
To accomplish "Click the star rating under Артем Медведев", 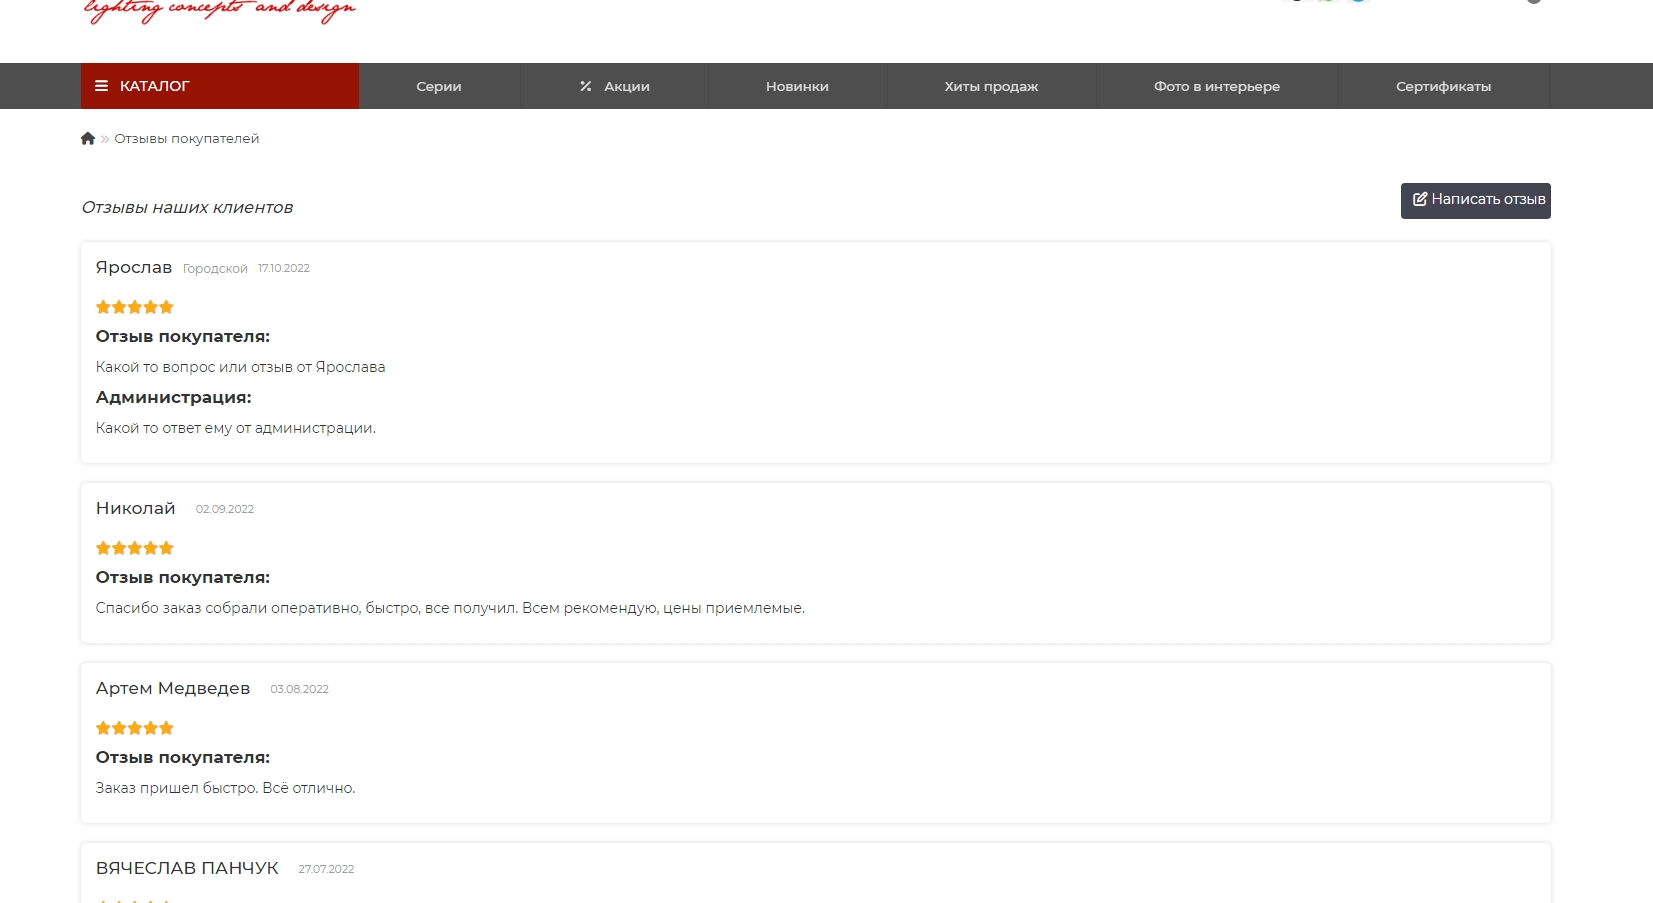I will click(135, 728).
